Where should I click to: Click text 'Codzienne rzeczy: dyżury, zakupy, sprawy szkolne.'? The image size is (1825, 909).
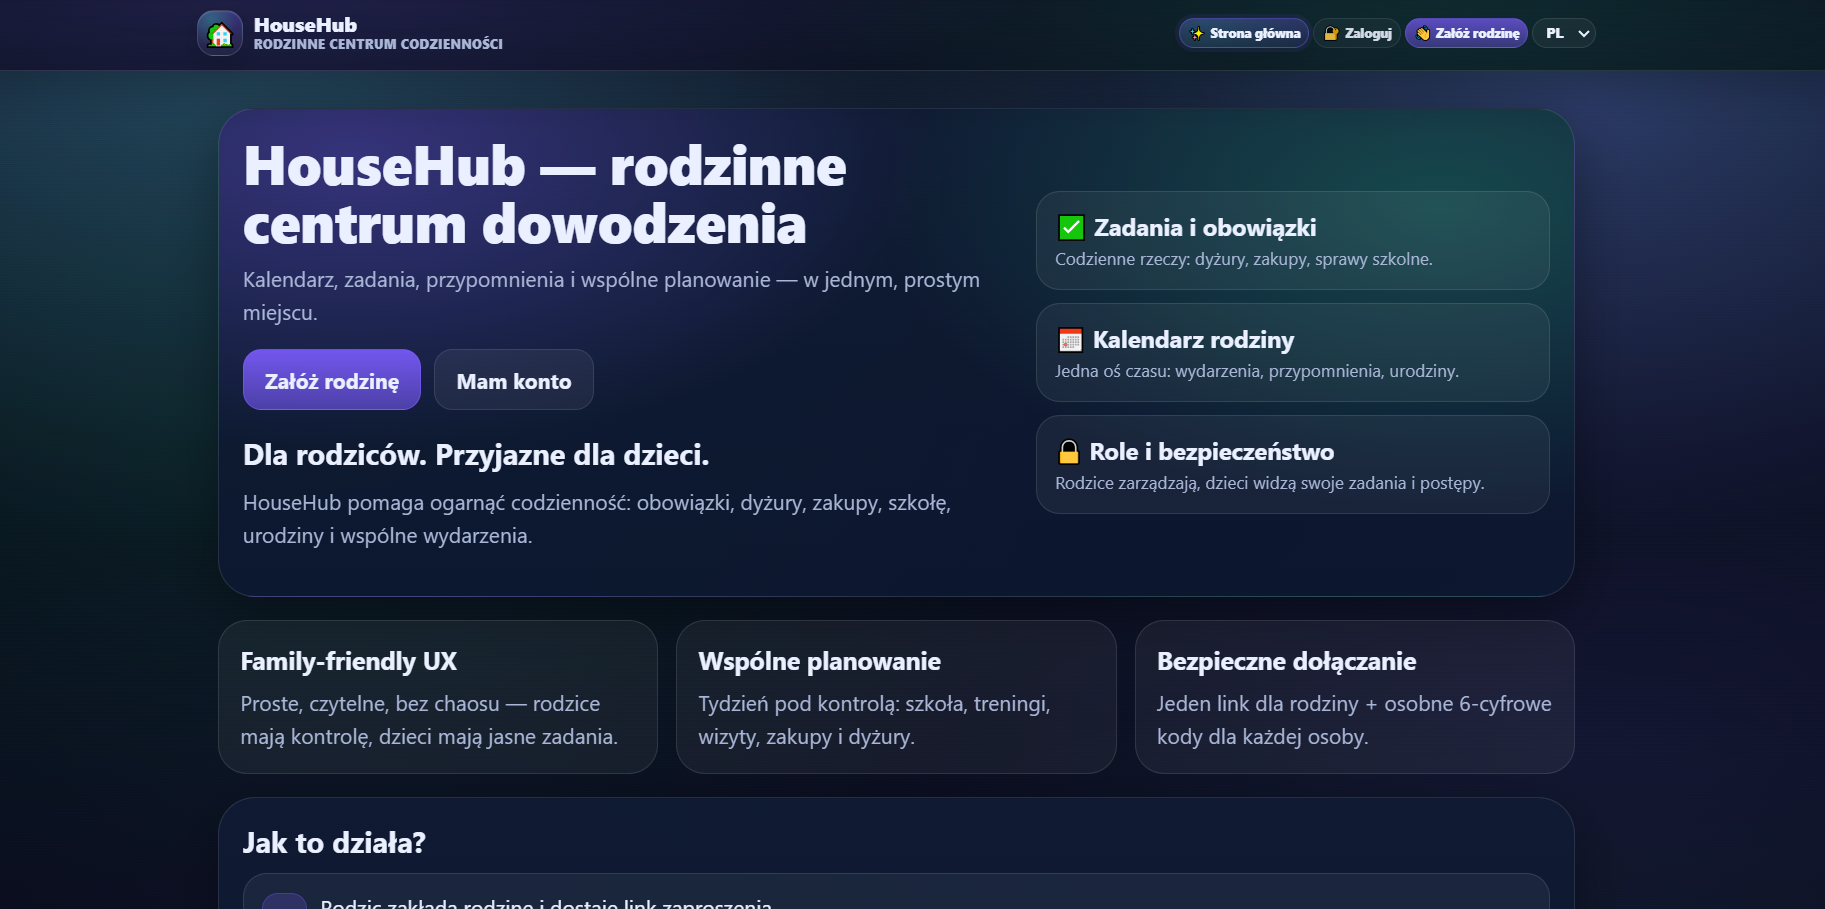tap(1244, 259)
